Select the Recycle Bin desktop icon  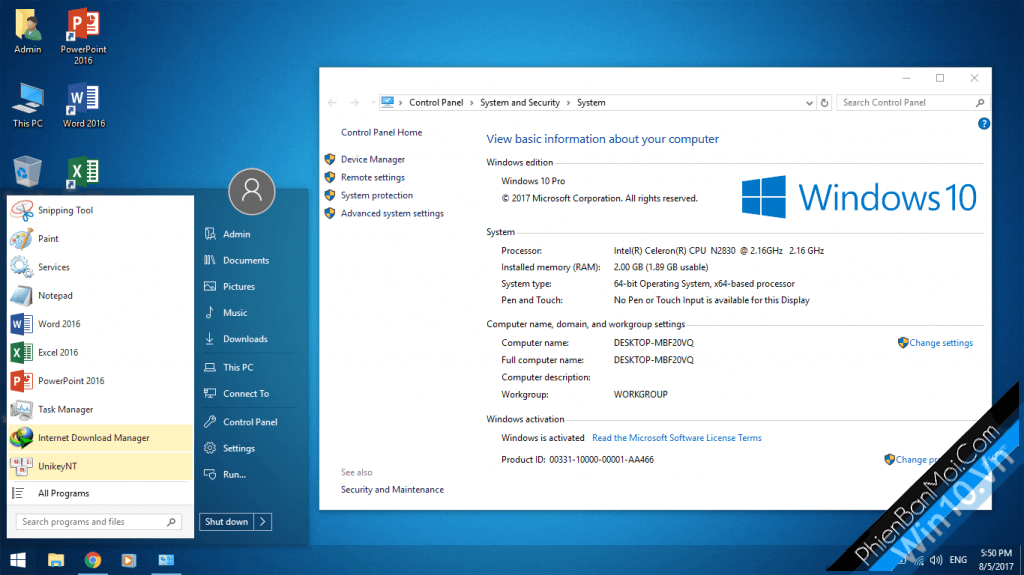coord(27,172)
